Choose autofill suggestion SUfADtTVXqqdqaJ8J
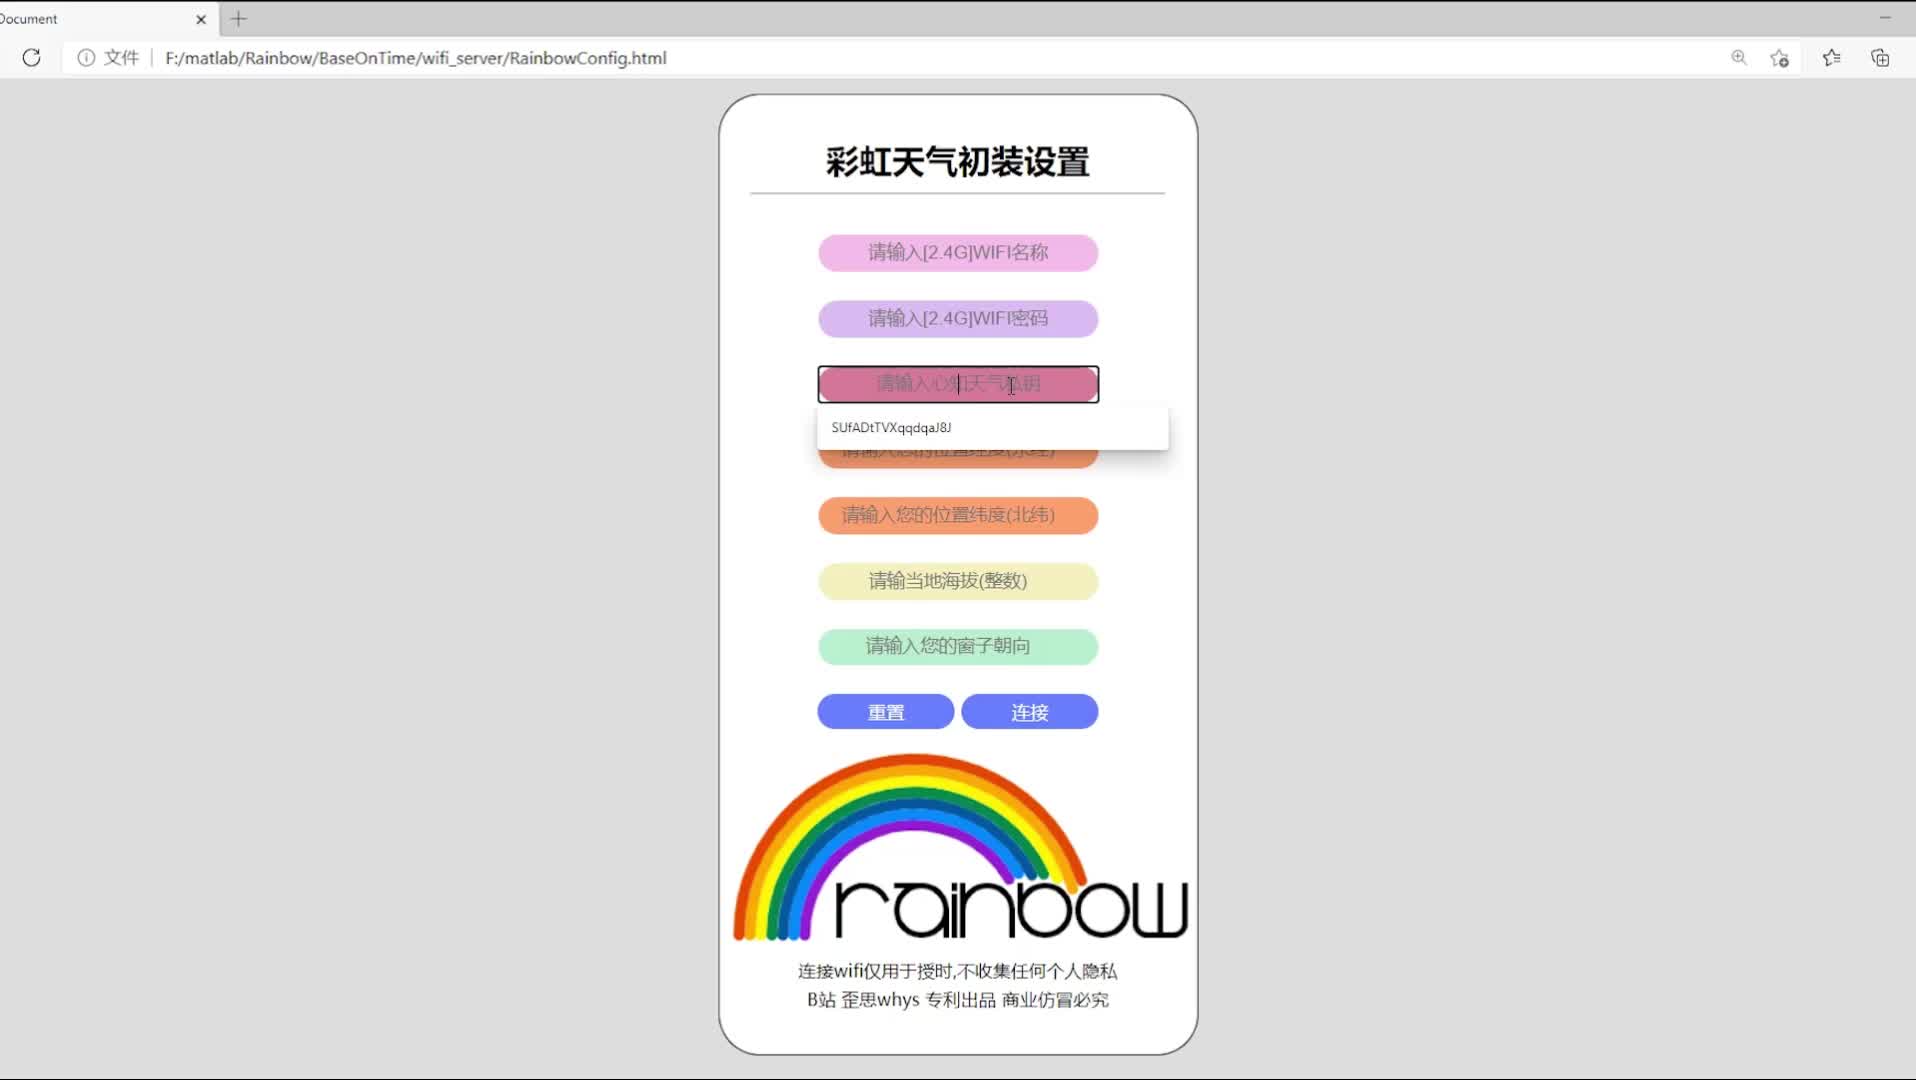The height and width of the screenshot is (1080, 1916). (x=992, y=428)
